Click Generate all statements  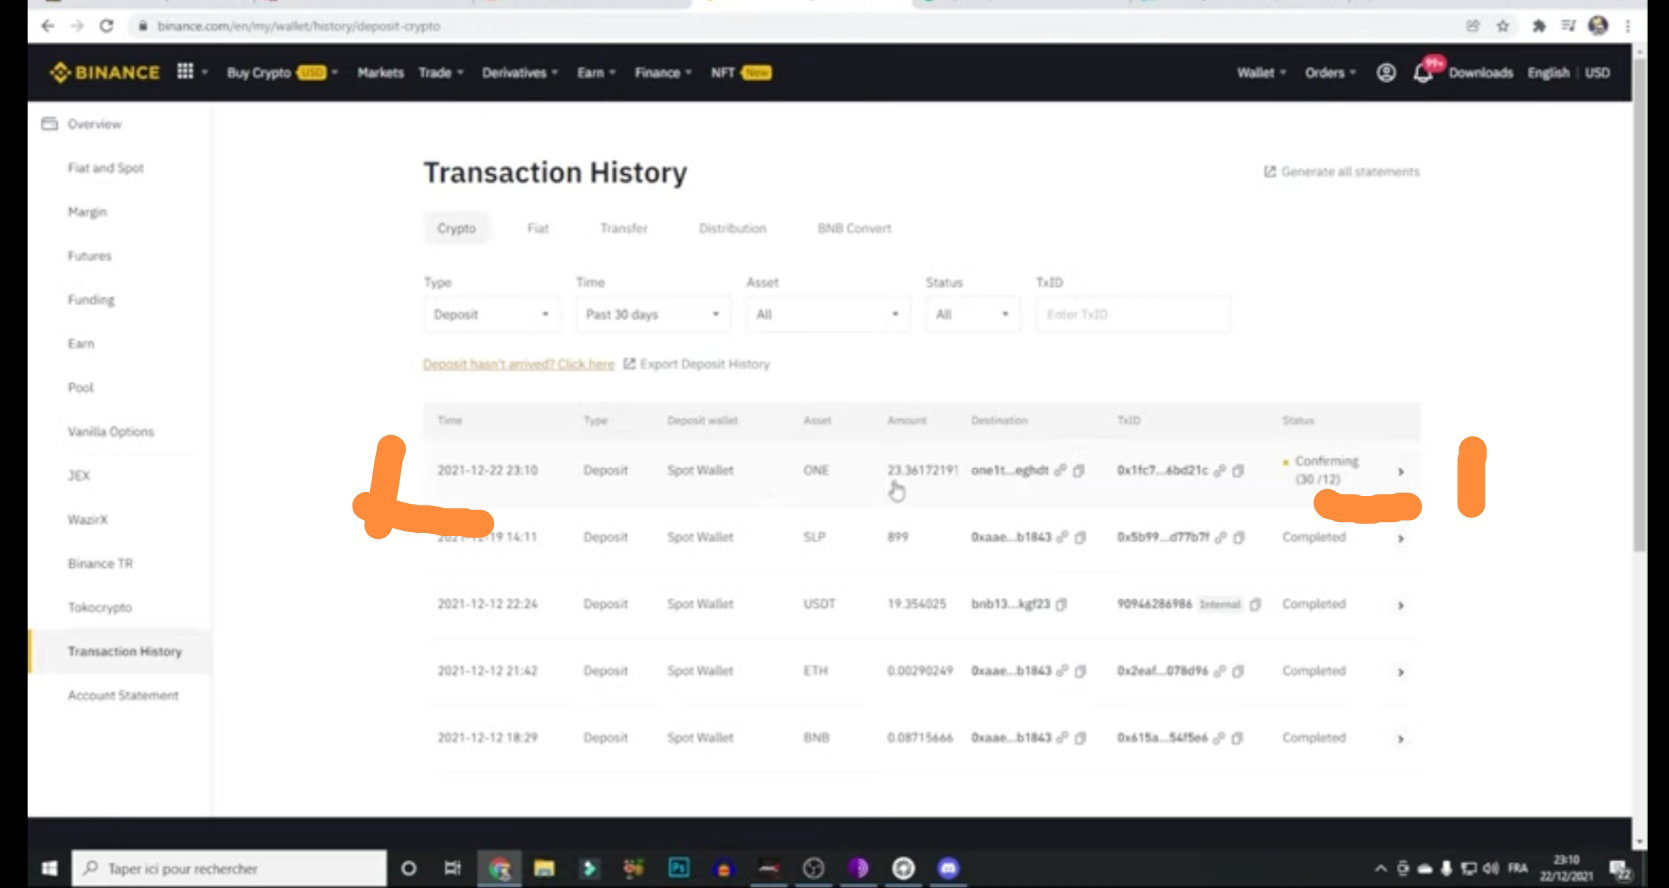pos(1342,172)
